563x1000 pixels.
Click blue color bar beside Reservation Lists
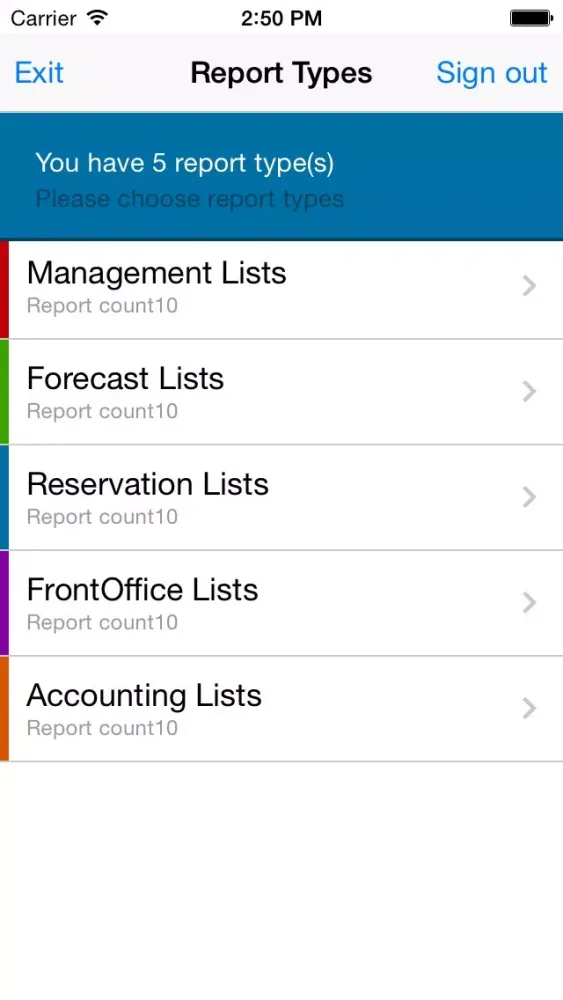tap(4, 497)
